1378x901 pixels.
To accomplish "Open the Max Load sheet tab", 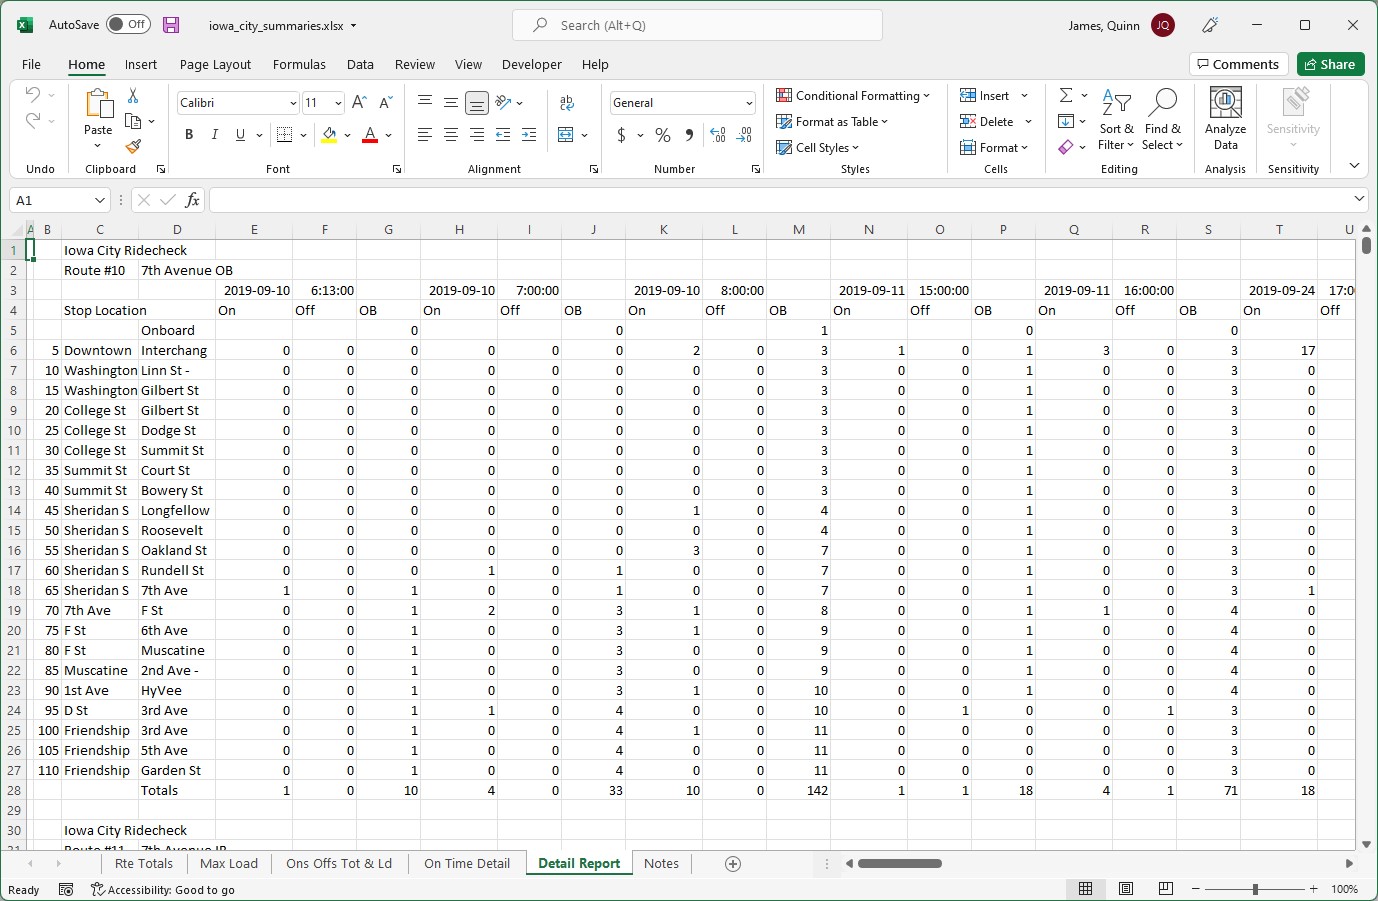I will [x=228, y=863].
